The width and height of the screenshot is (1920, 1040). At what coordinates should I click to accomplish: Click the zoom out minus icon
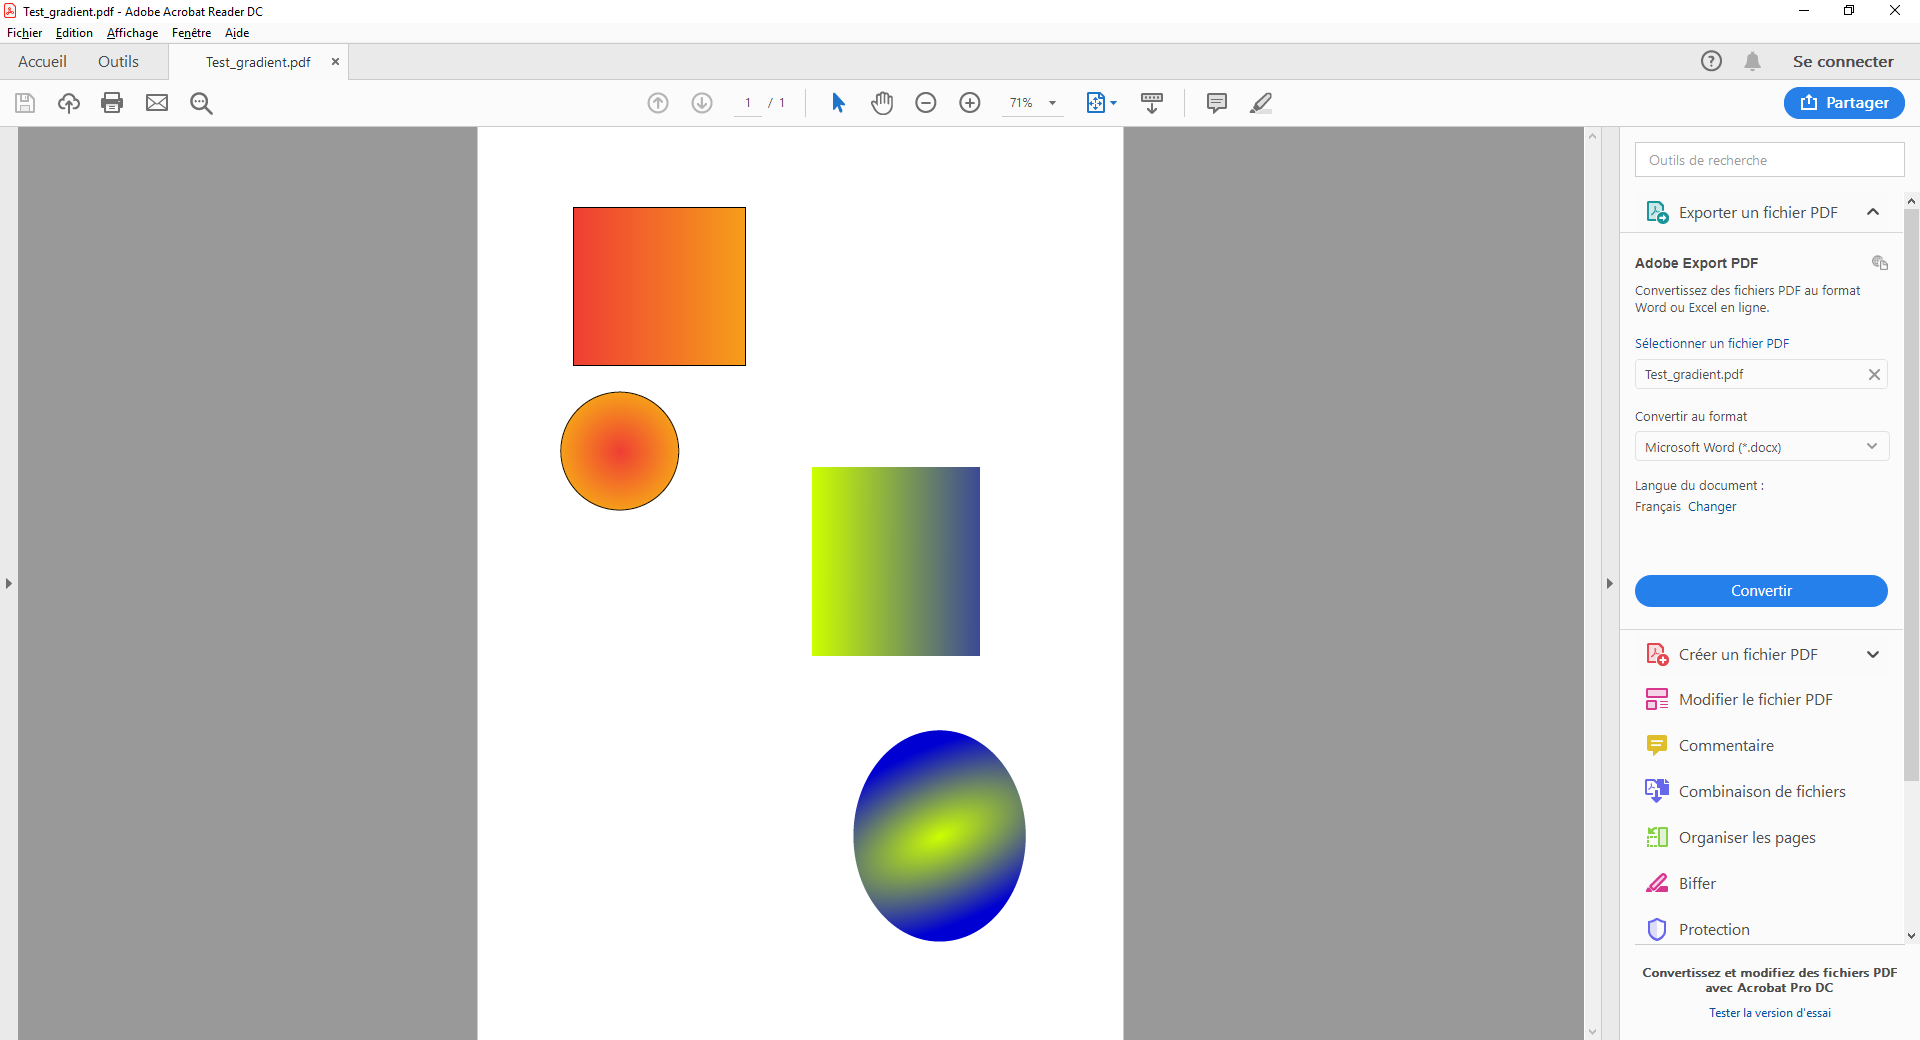pyautogui.click(x=926, y=103)
